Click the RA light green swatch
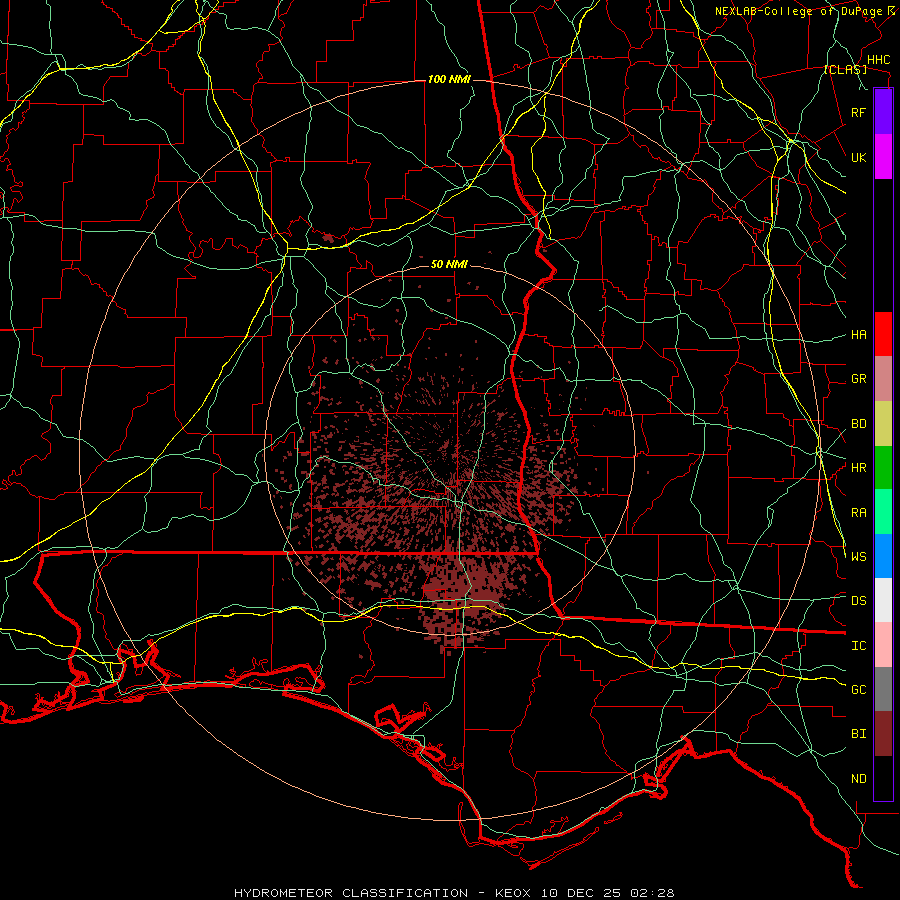900x900 pixels. tap(883, 512)
